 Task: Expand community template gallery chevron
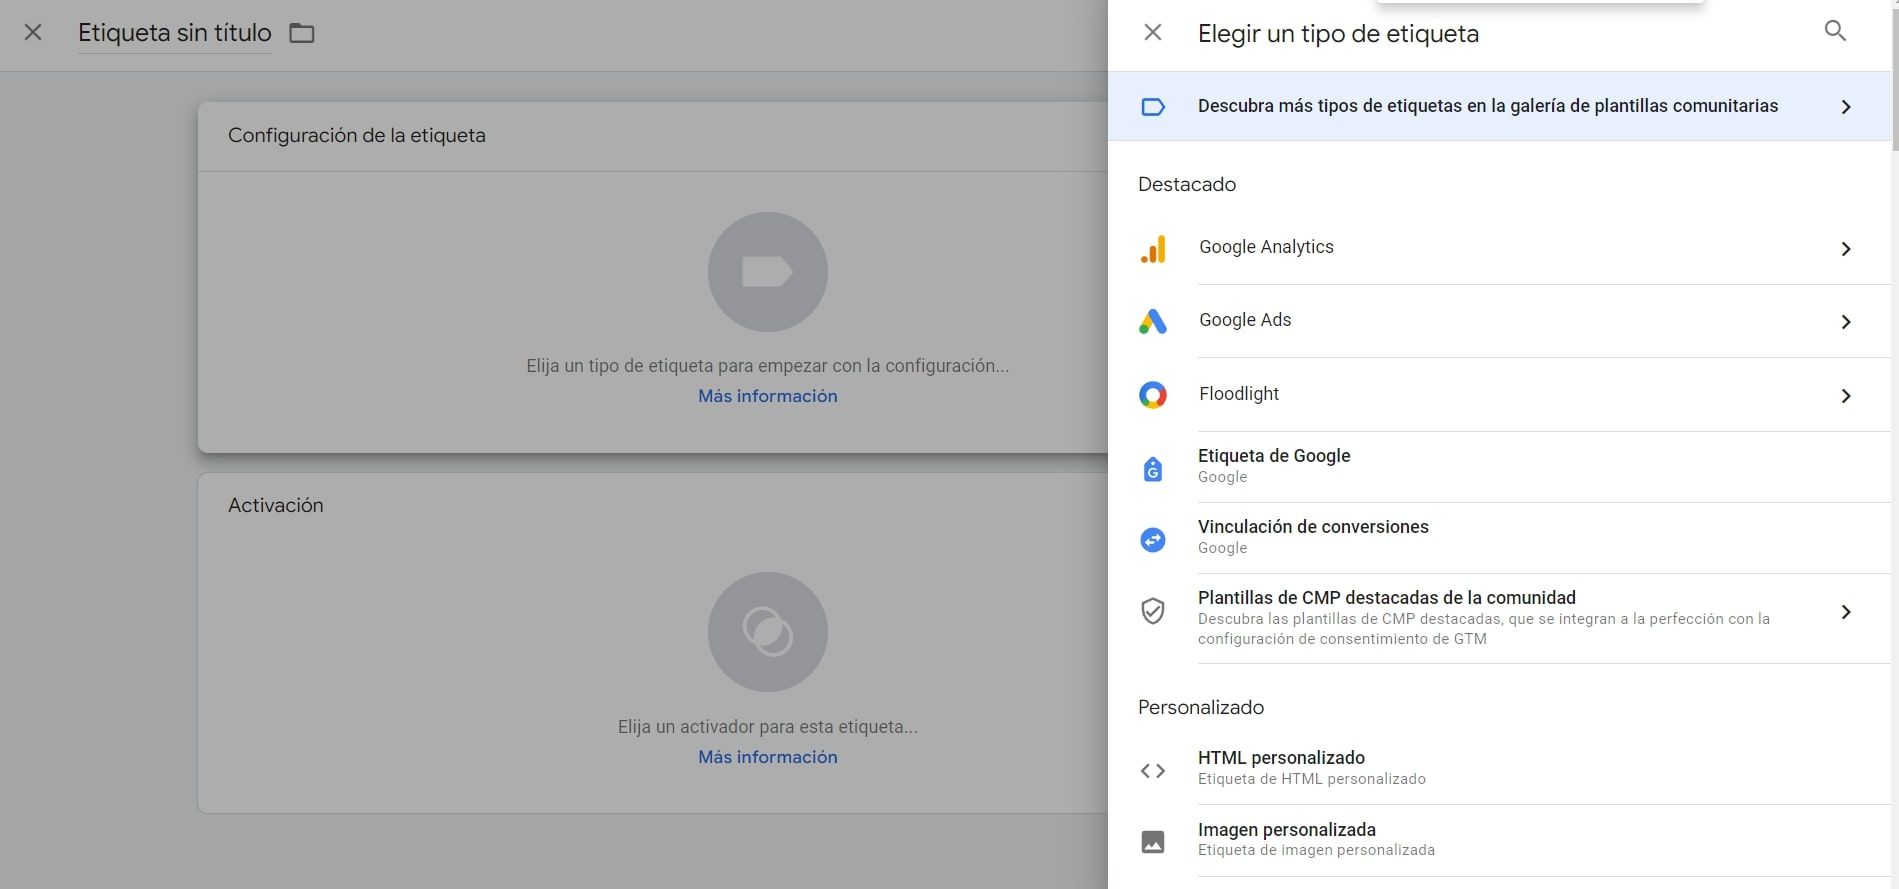1846,107
